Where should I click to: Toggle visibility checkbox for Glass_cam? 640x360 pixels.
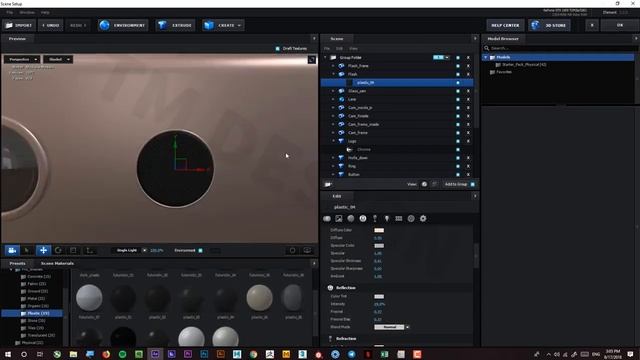point(458,91)
